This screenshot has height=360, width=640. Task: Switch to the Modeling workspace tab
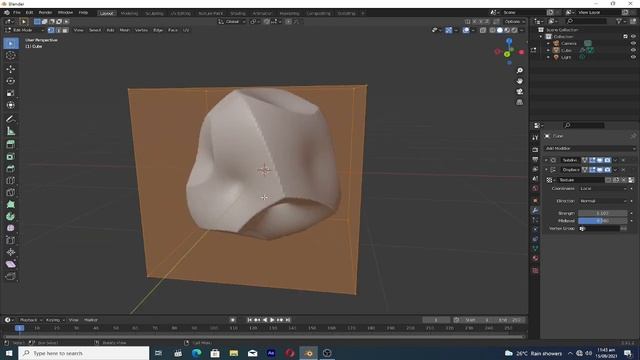(x=129, y=13)
